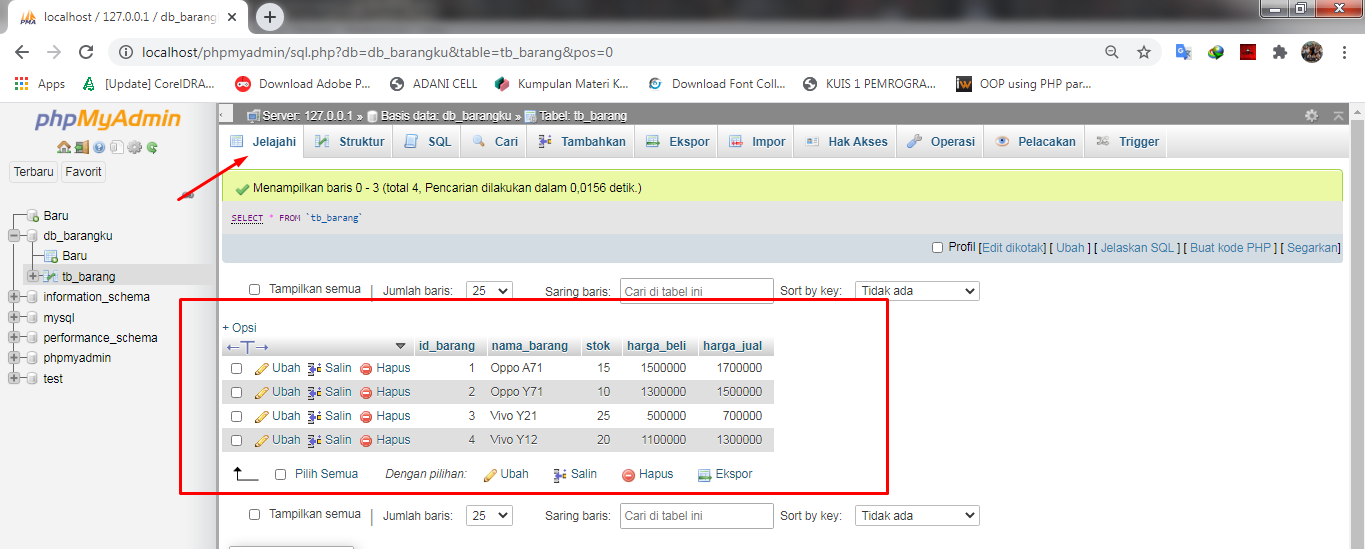Tick the checkbox for Vivo Y21 row
This screenshot has width=1365, height=549.
pos(237,416)
